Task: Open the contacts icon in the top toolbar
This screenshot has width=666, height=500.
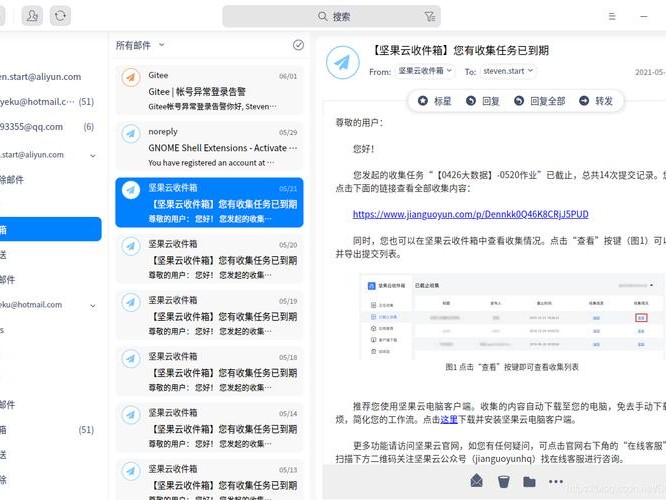Action: pos(32,16)
